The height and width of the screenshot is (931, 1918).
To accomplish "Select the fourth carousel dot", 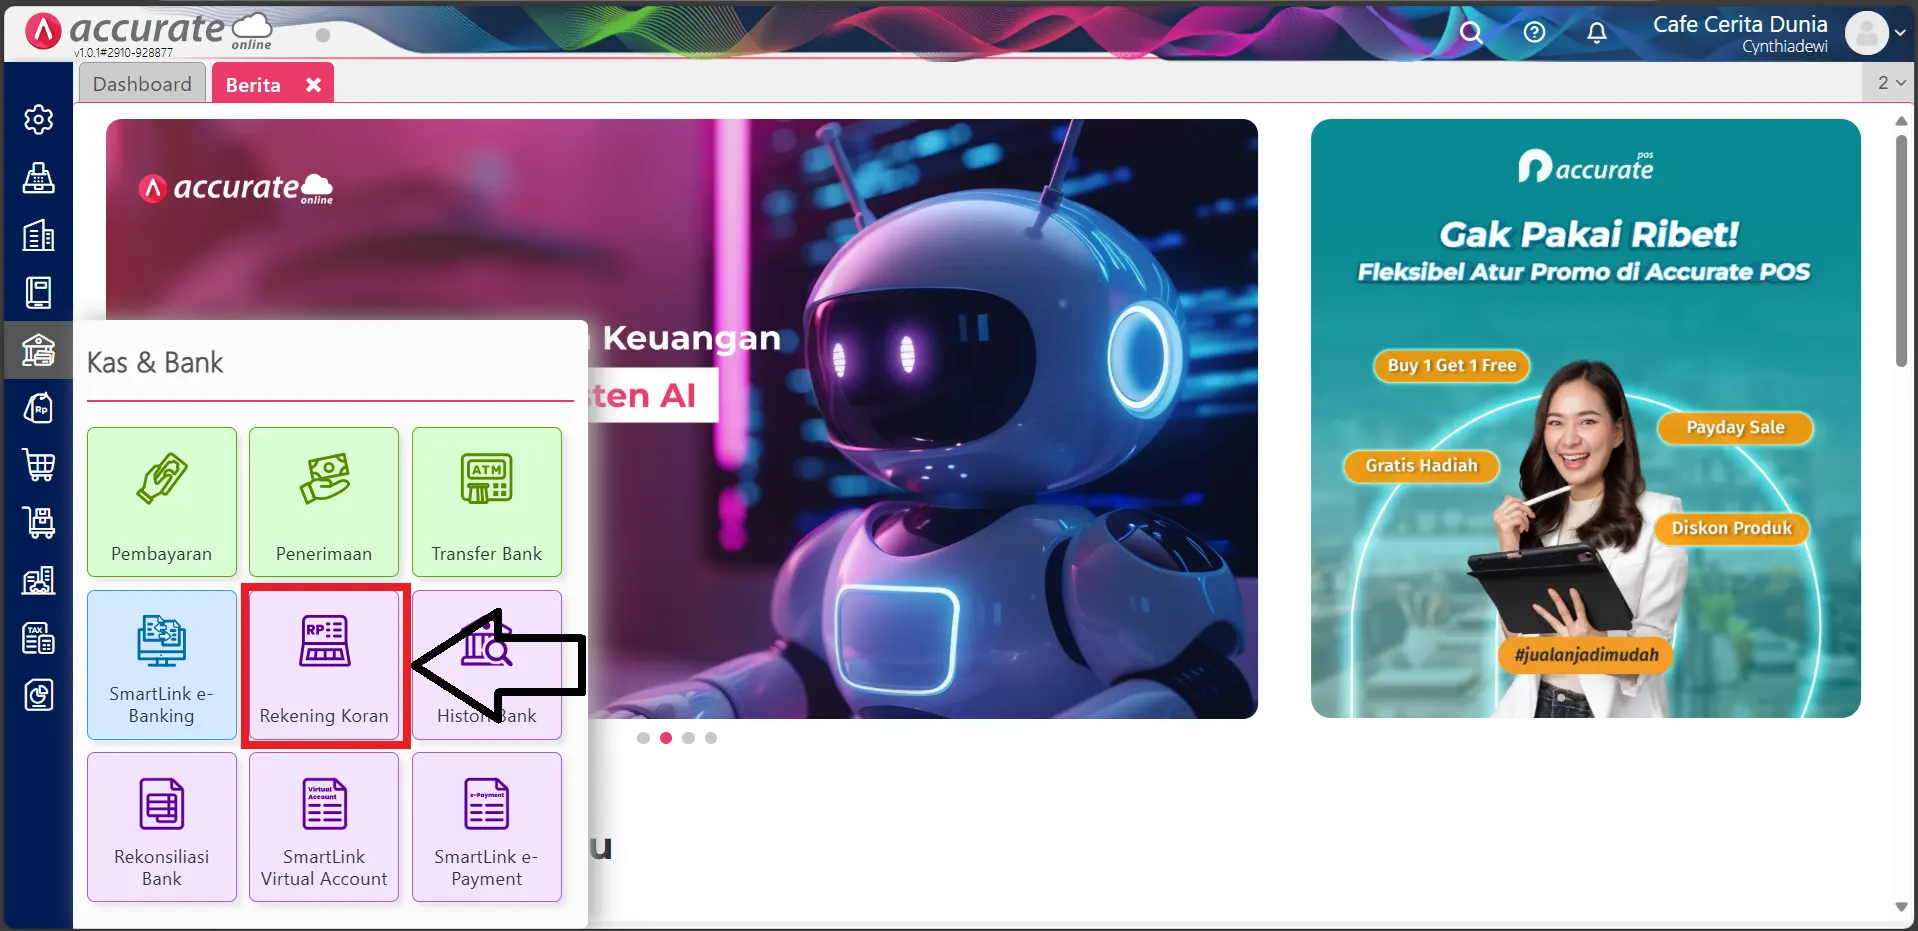I will 711,738.
